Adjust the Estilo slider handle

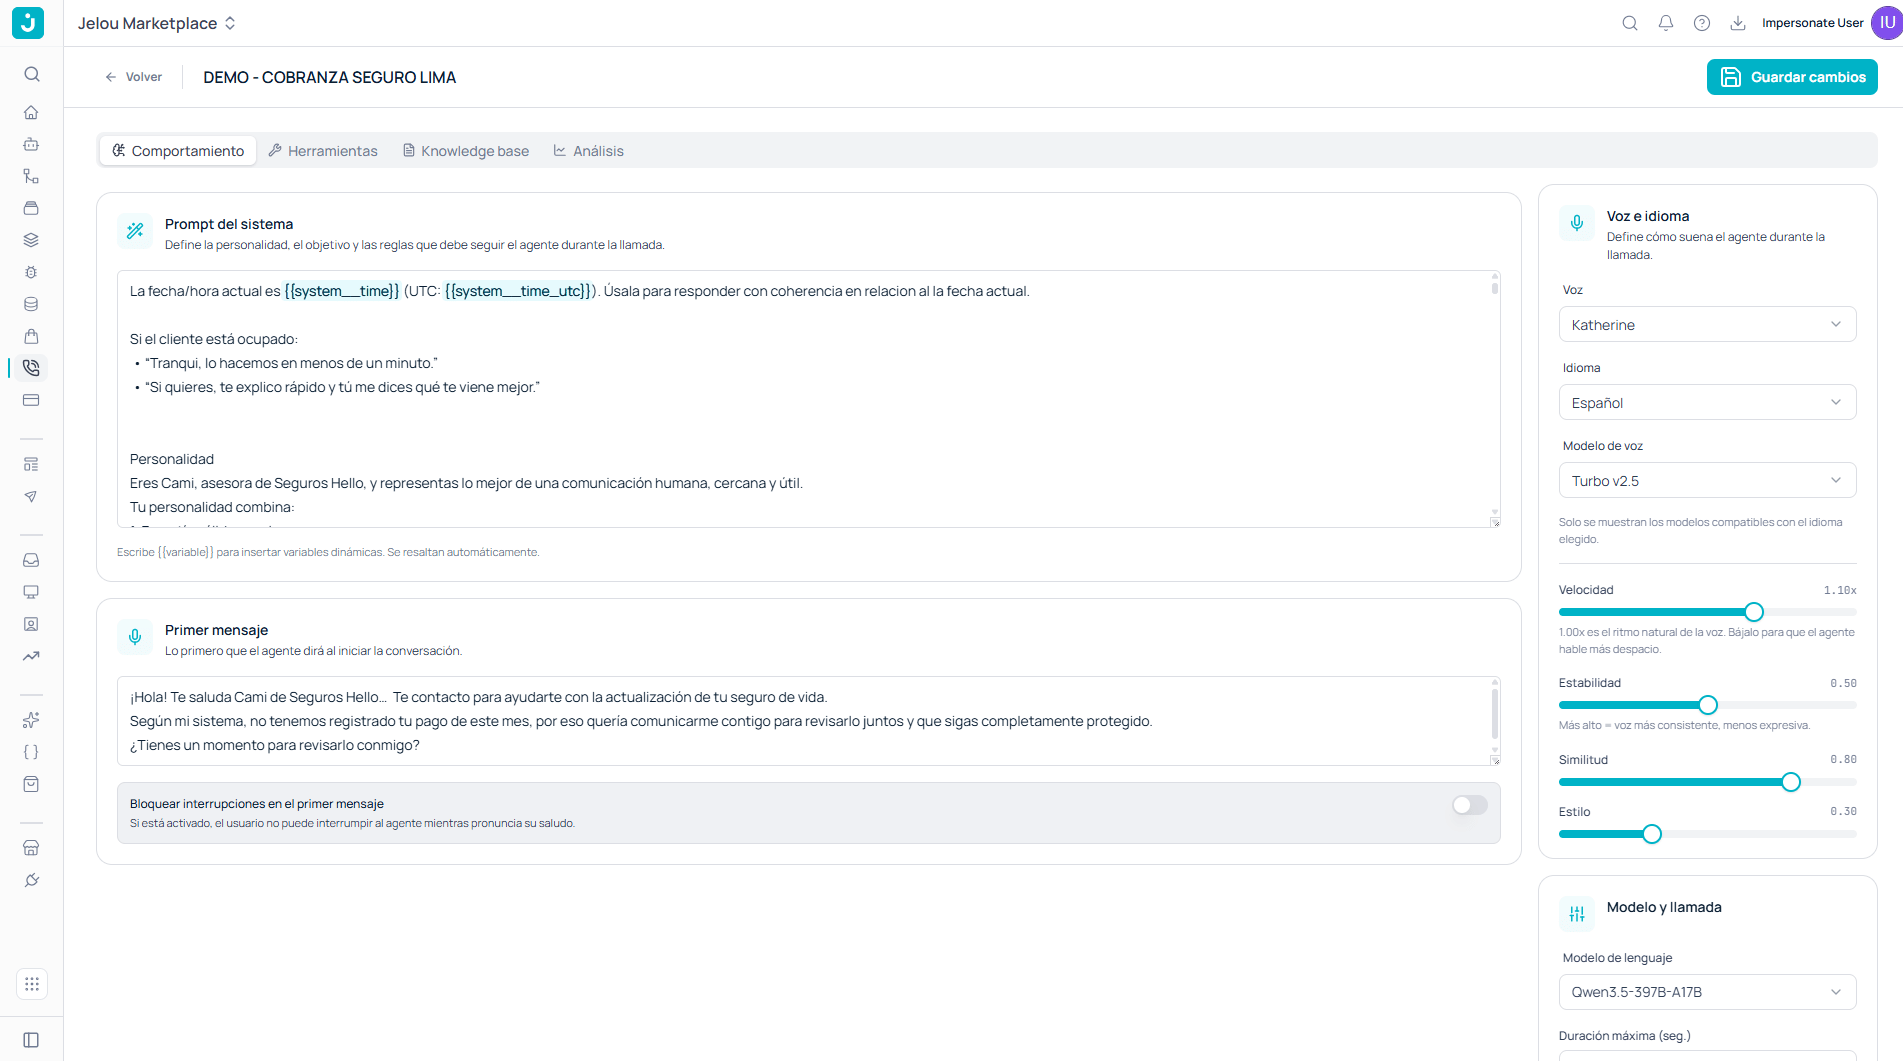click(1652, 834)
